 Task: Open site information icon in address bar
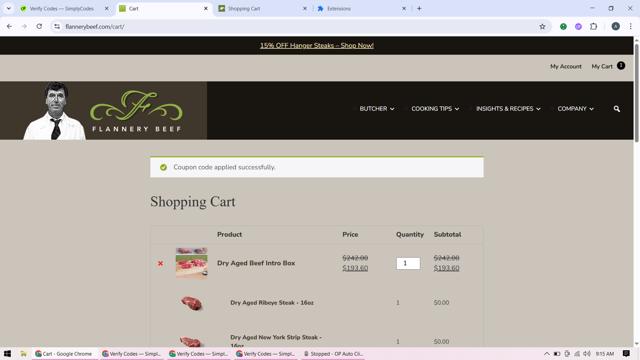pos(57,27)
